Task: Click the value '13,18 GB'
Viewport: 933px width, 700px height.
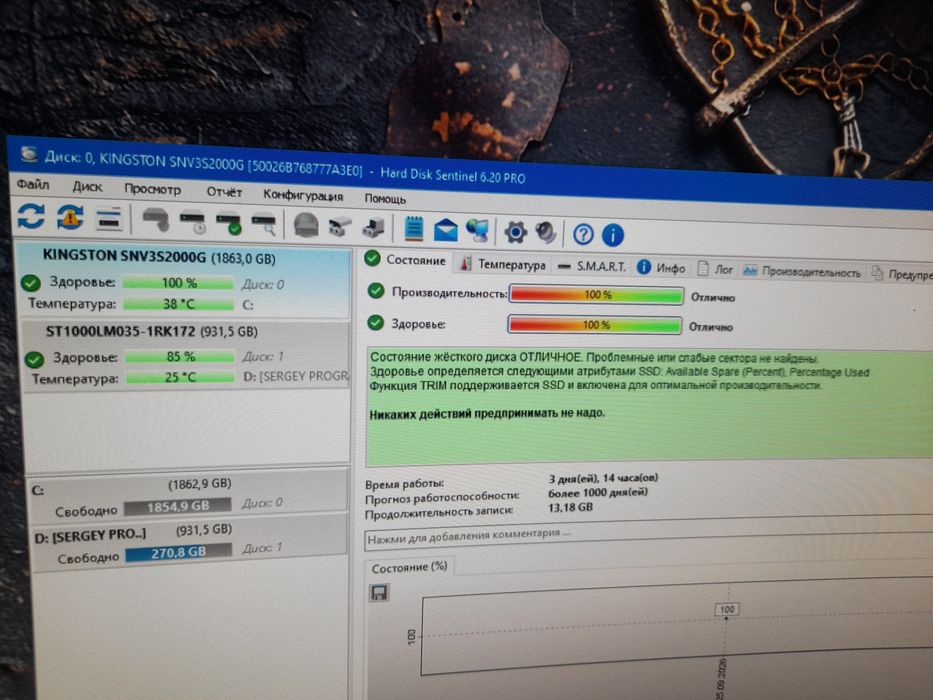Action: [x=570, y=507]
